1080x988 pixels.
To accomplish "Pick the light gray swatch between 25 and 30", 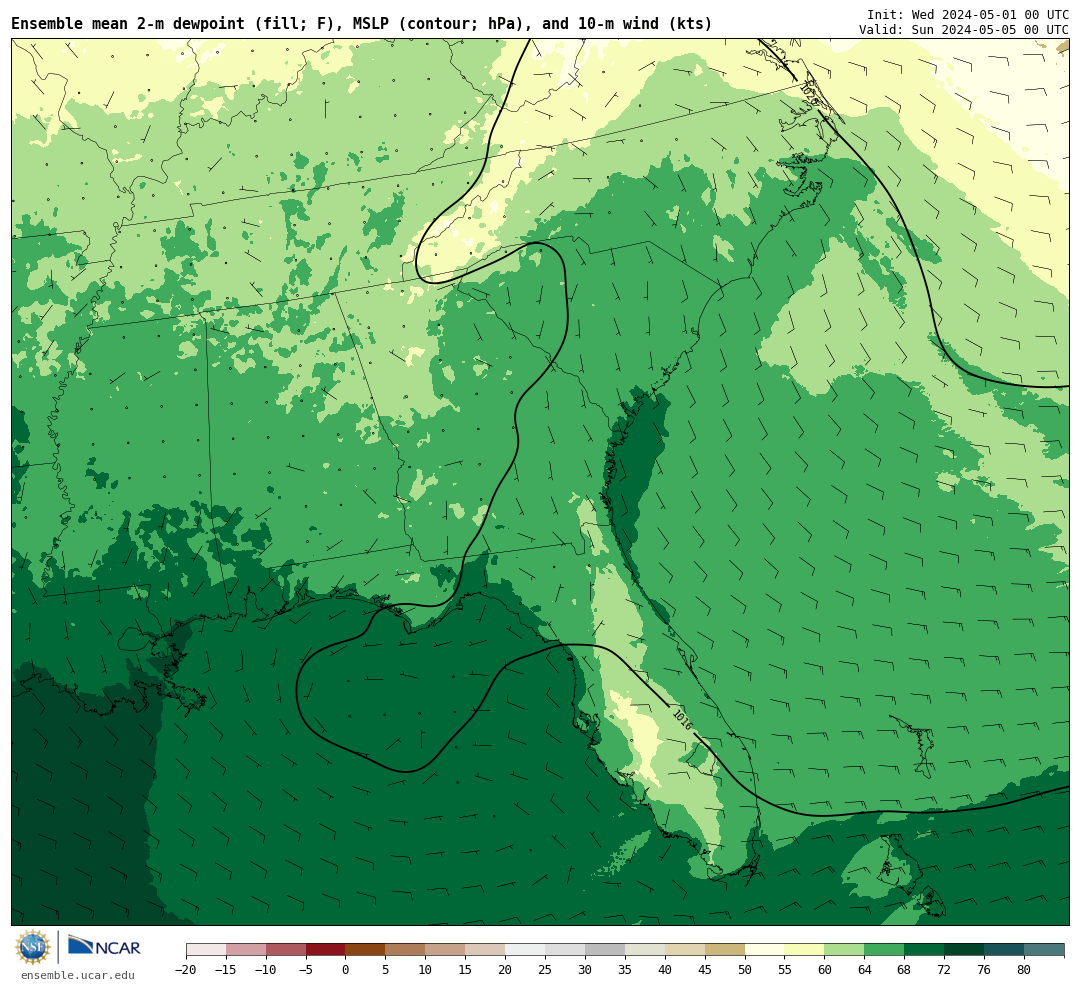I will [565, 950].
